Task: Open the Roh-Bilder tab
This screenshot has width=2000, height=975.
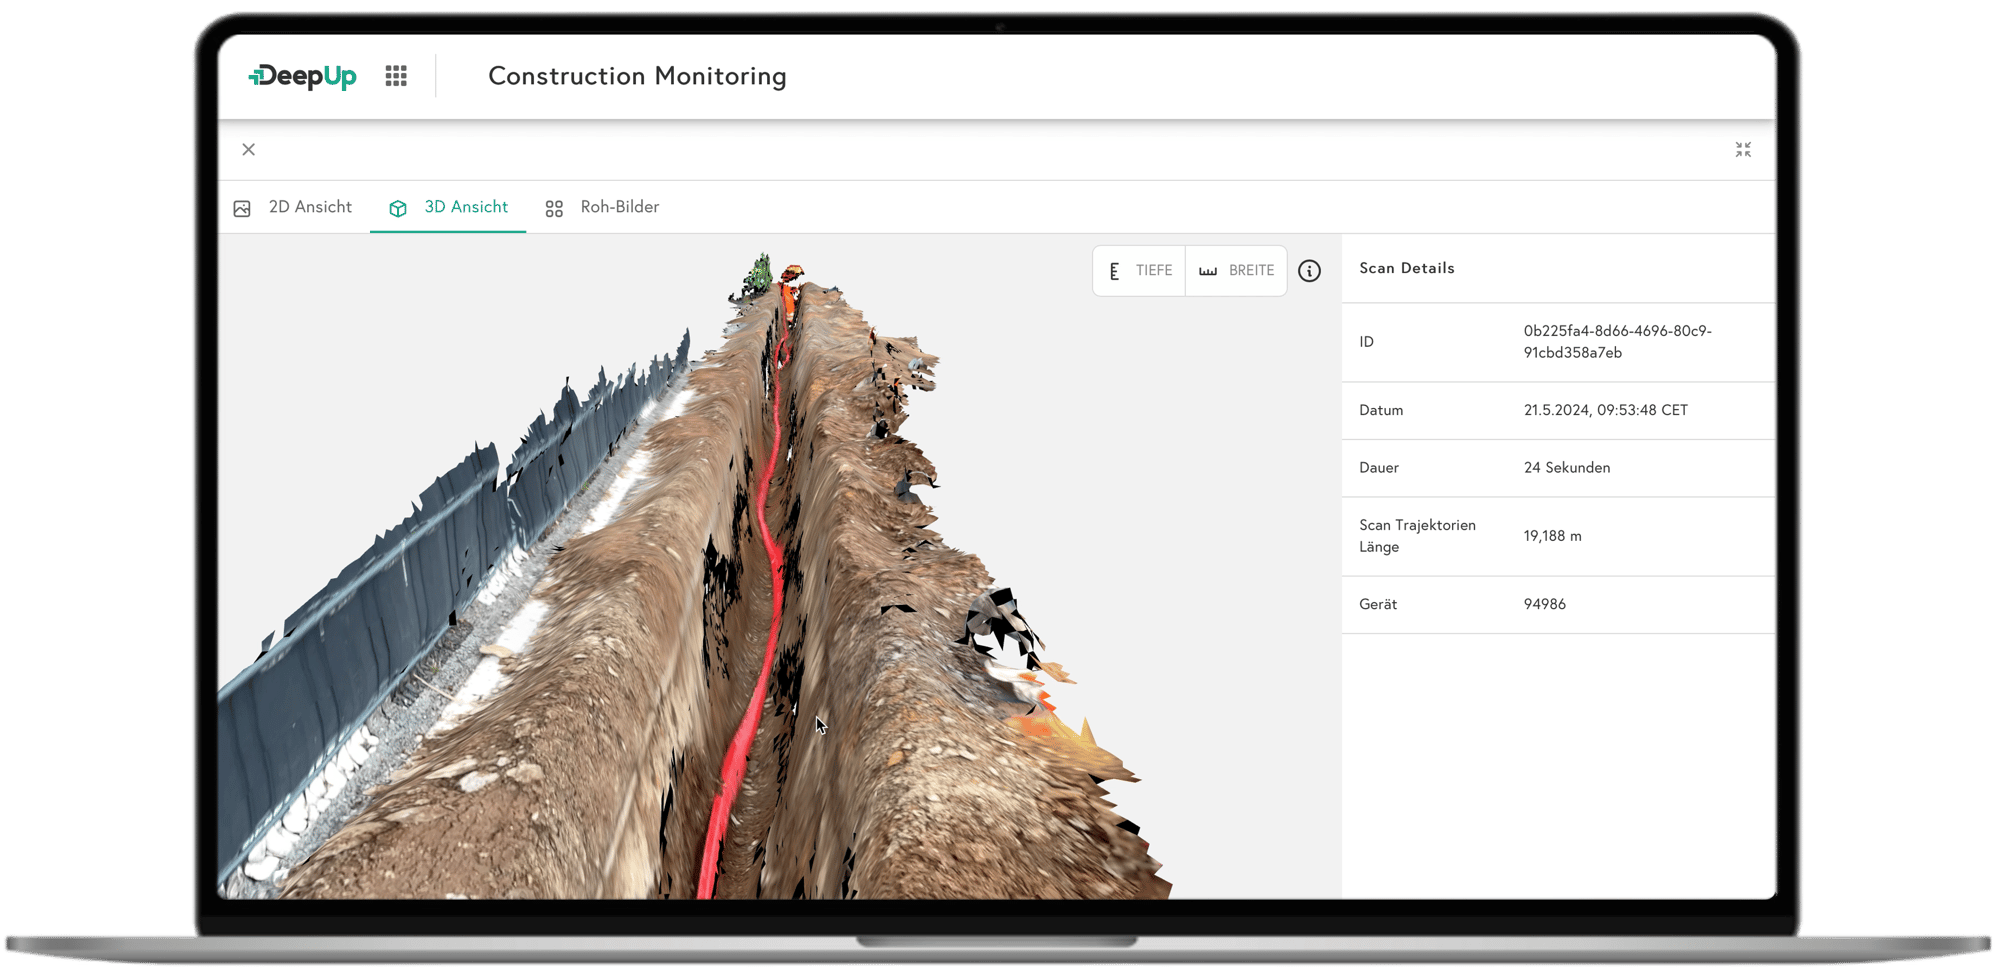Action: pyautogui.click(x=602, y=207)
